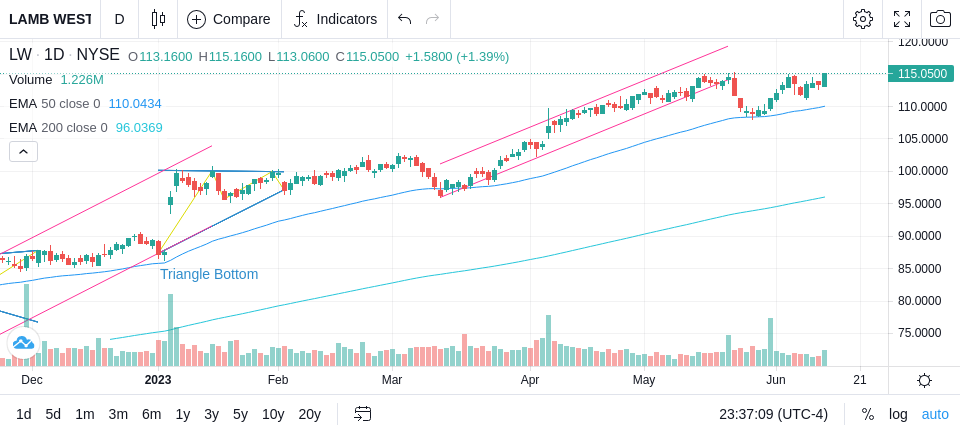Select the 20y time range
Viewport: 960px width, 433px height.
click(x=309, y=415)
